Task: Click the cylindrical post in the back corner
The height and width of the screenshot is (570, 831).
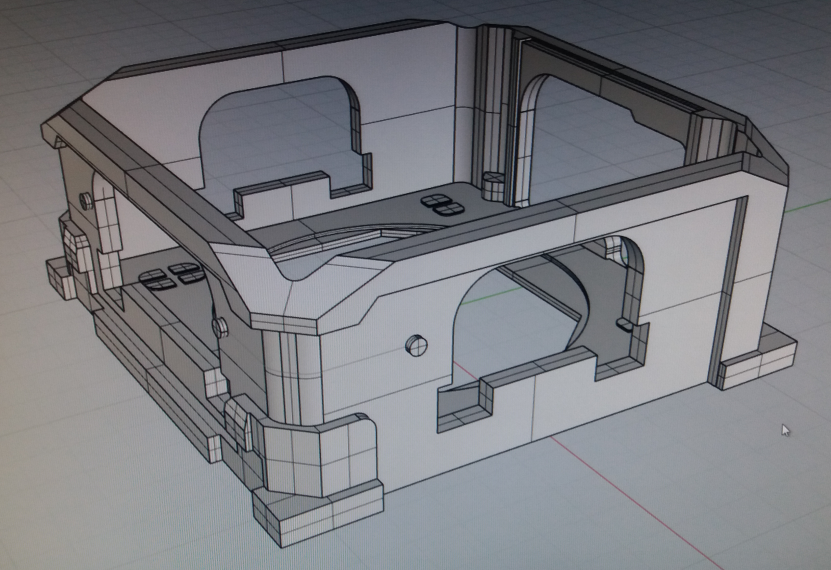Action: click(494, 185)
